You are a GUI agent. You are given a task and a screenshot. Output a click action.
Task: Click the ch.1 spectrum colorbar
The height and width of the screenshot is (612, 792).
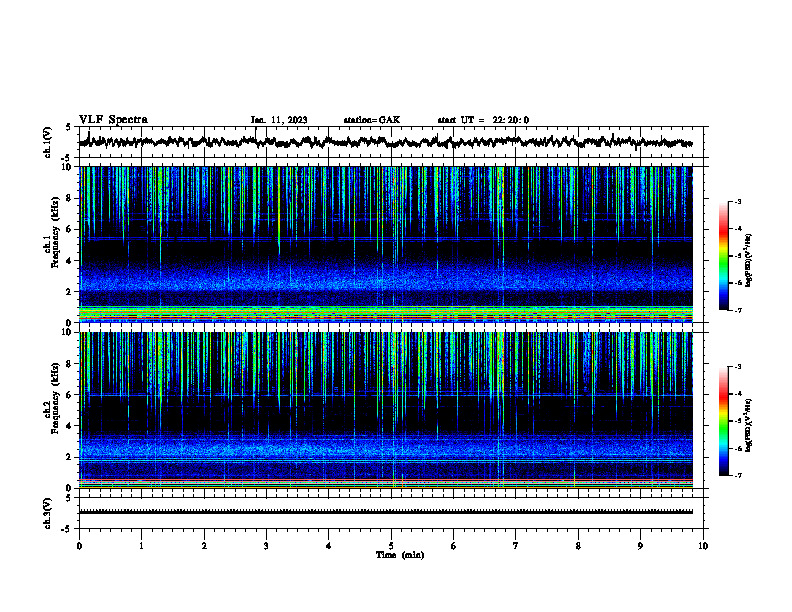tap(724, 256)
